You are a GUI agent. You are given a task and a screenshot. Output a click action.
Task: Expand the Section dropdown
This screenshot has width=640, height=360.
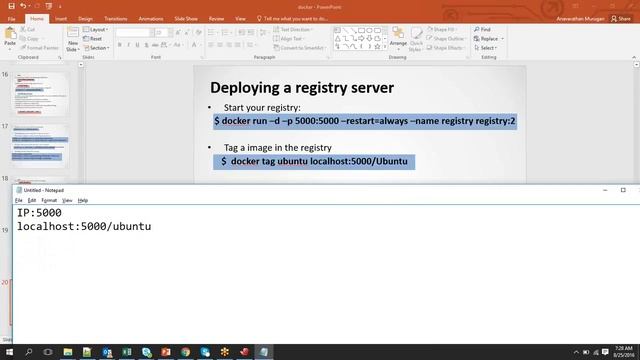tap(97, 48)
